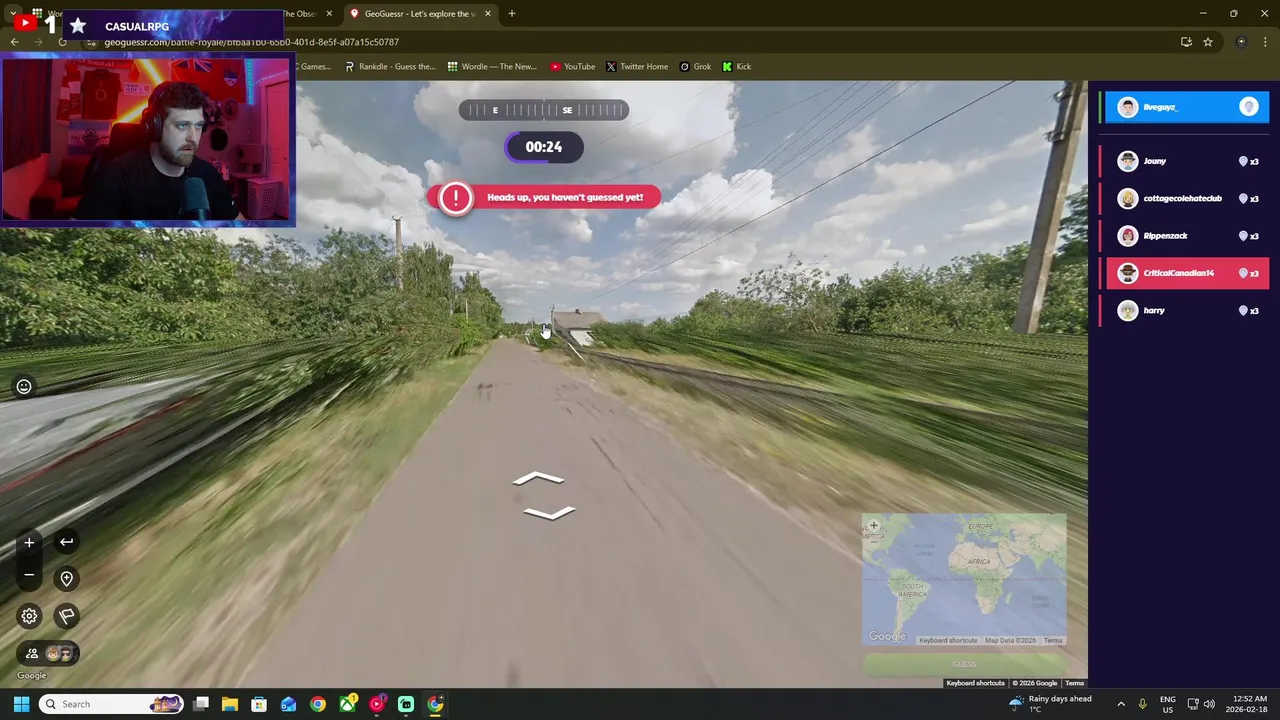Select player Jouny in list
This screenshot has height=720, width=1280.
[1186, 161]
